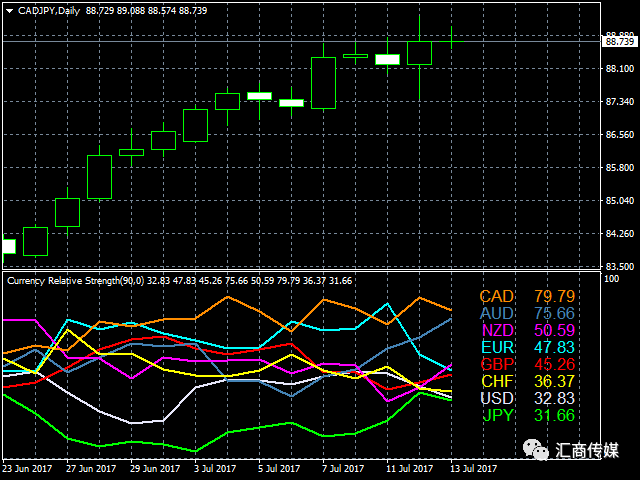
Task: Select the magenta NZD legend entry
Action: [497, 330]
